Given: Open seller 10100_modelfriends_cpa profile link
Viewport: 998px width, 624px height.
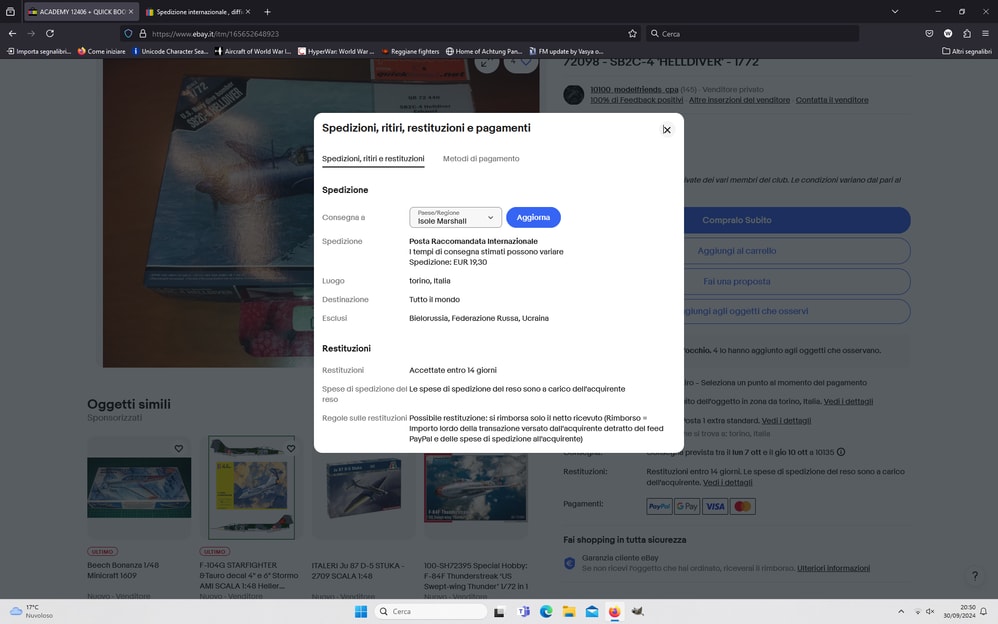Looking at the screenshot, I should (634, 90).
